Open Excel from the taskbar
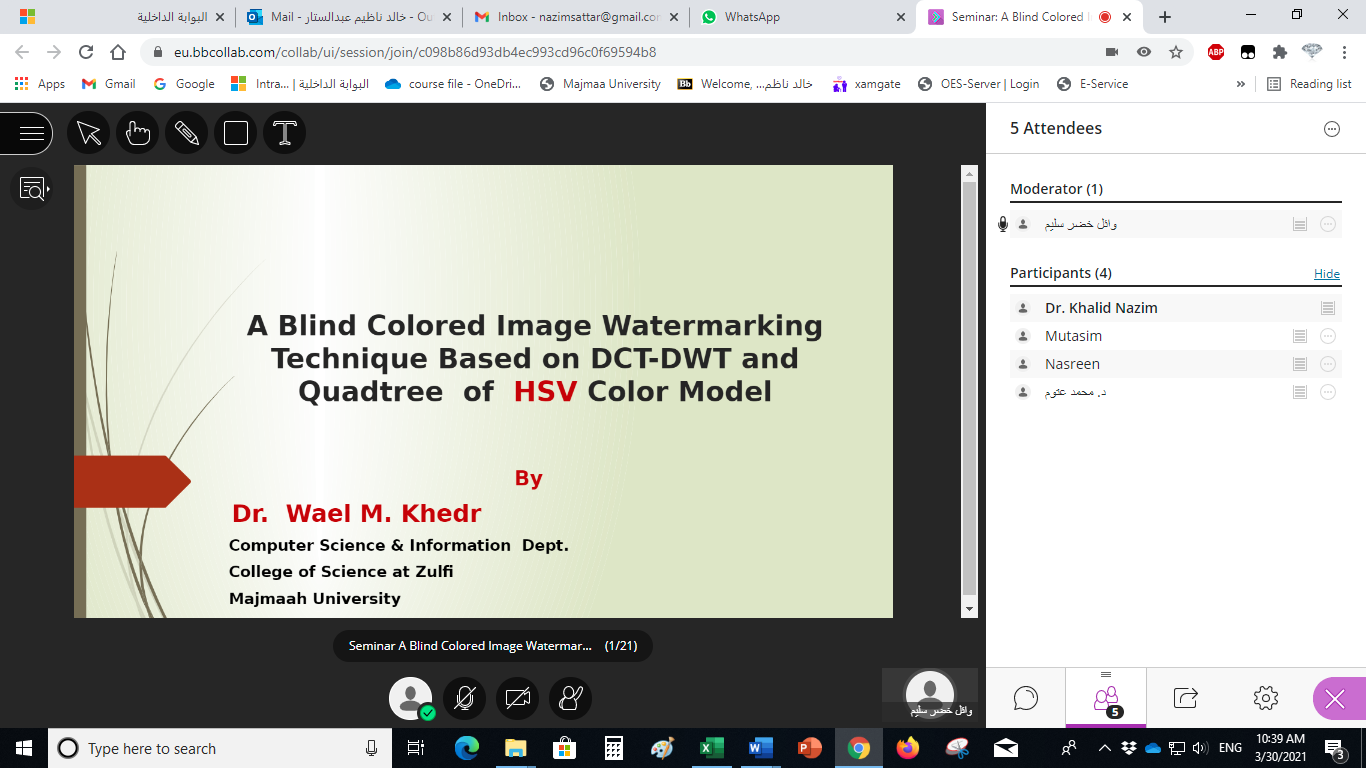This screenshot has width=1366, height=768. tap(711, 748)
